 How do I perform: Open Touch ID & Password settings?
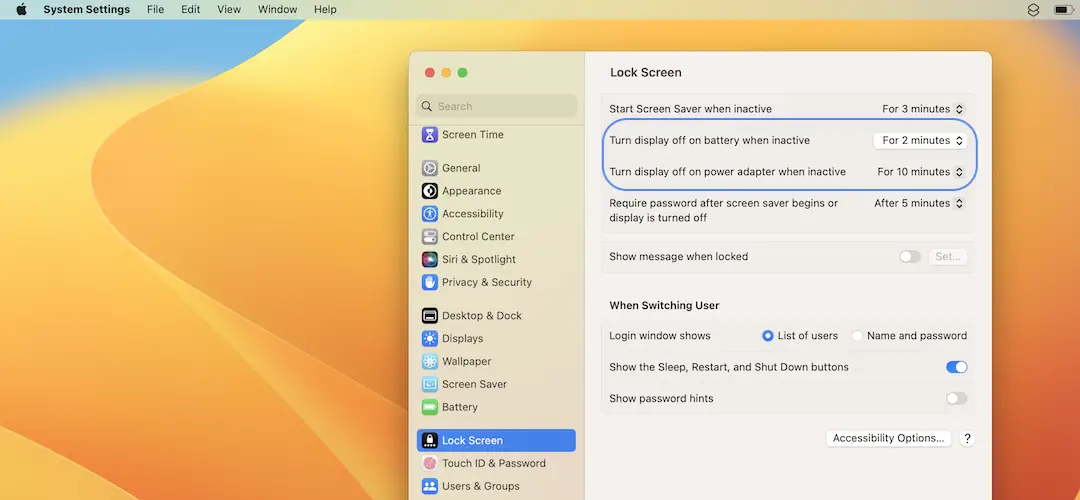pos(493,464)
